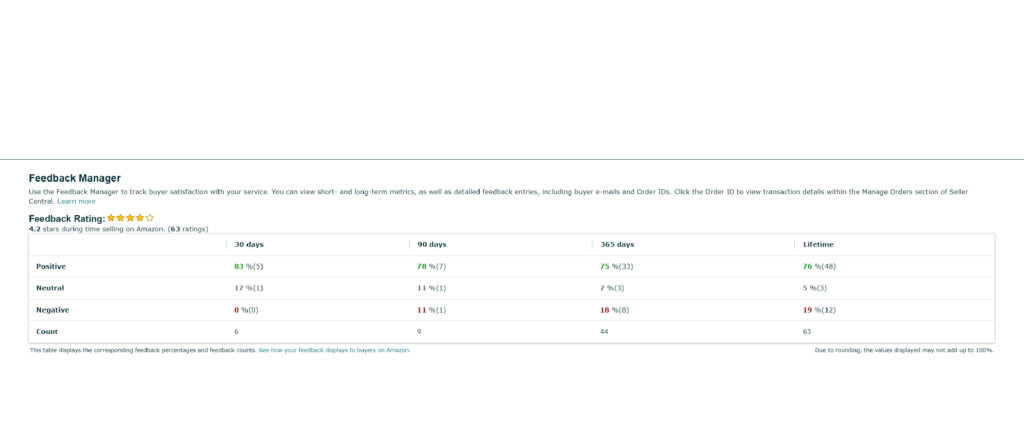This screenshot has width=1024, height=429.
Task: Click the empty fifth rating star
Action: coord(150,217)
